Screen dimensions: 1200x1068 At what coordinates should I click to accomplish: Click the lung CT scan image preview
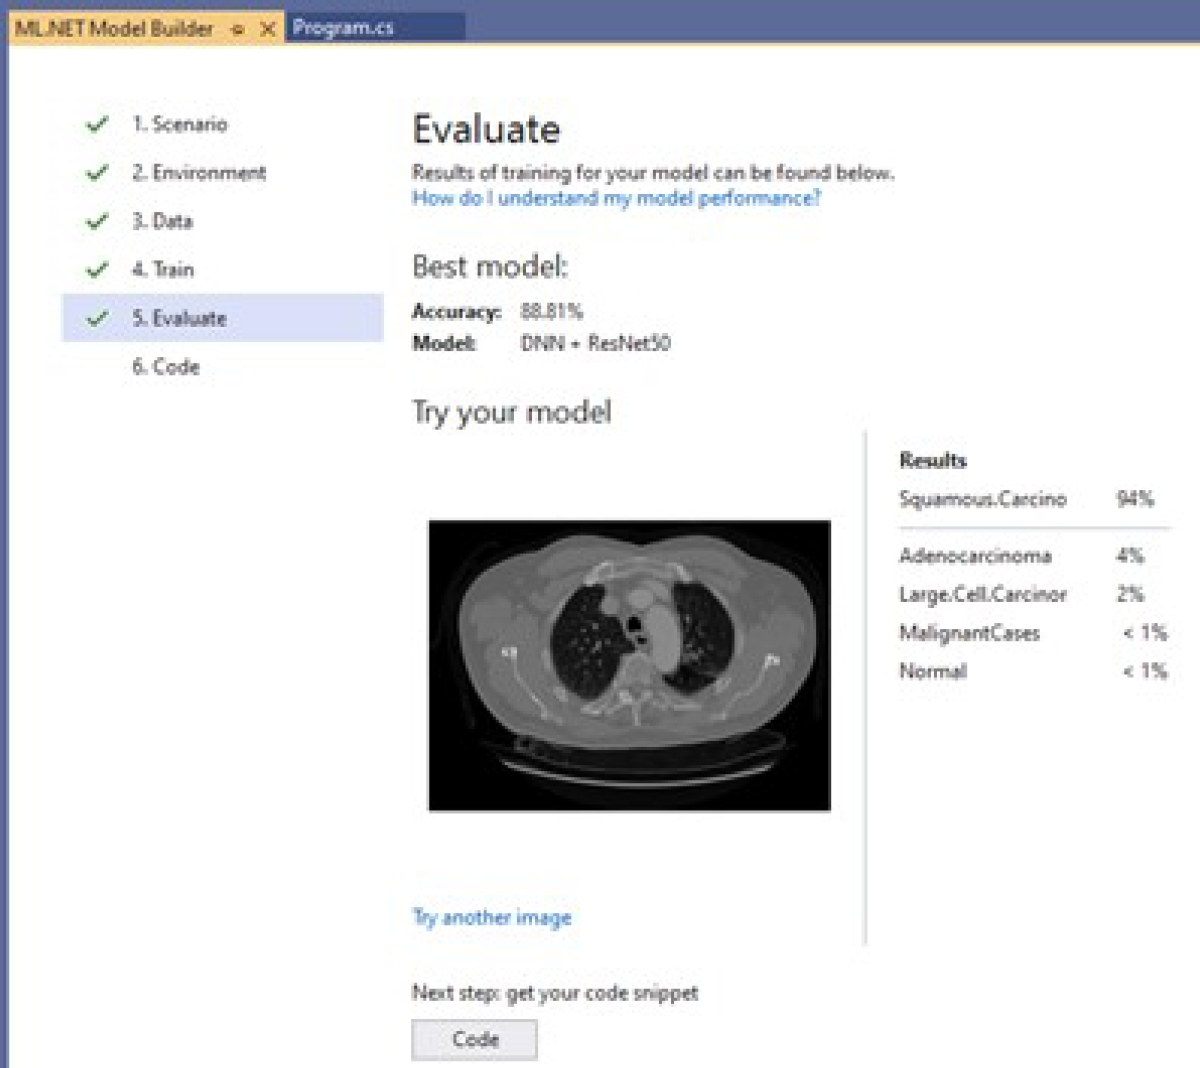point(629,665)
